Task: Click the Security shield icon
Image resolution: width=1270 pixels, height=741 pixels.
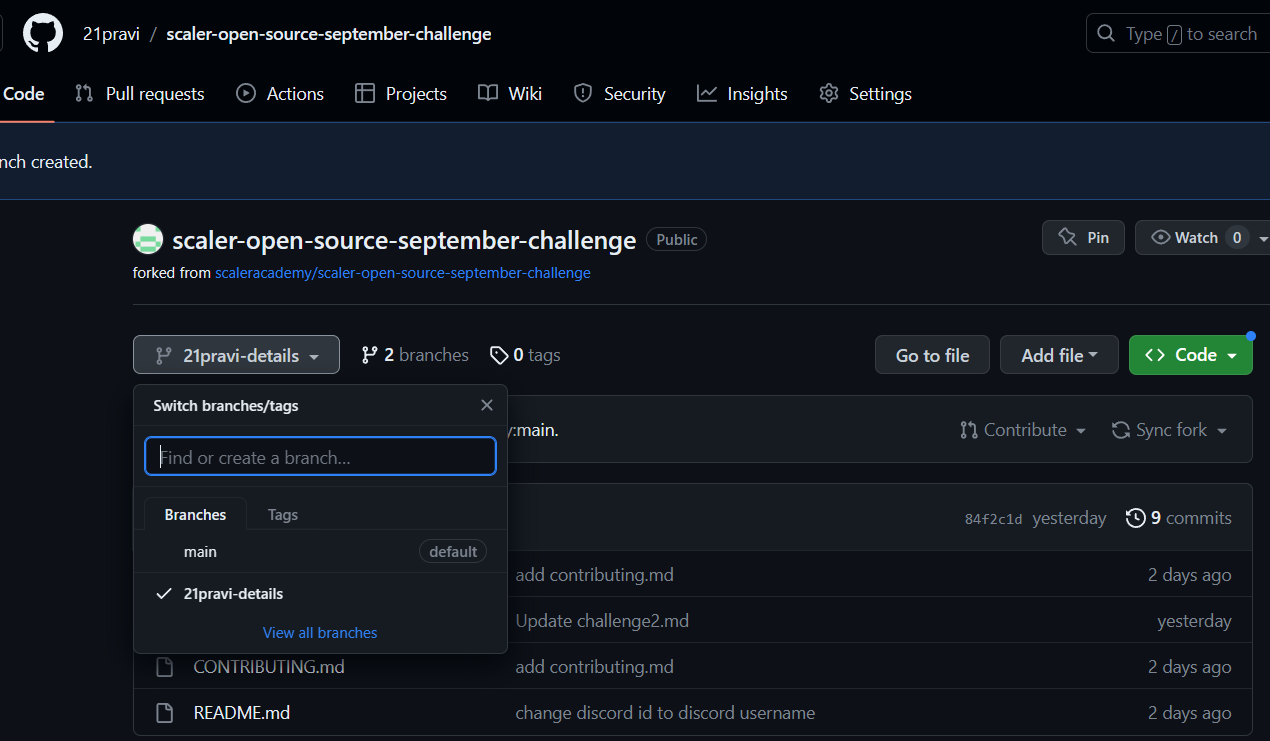Action: [582, 93]
